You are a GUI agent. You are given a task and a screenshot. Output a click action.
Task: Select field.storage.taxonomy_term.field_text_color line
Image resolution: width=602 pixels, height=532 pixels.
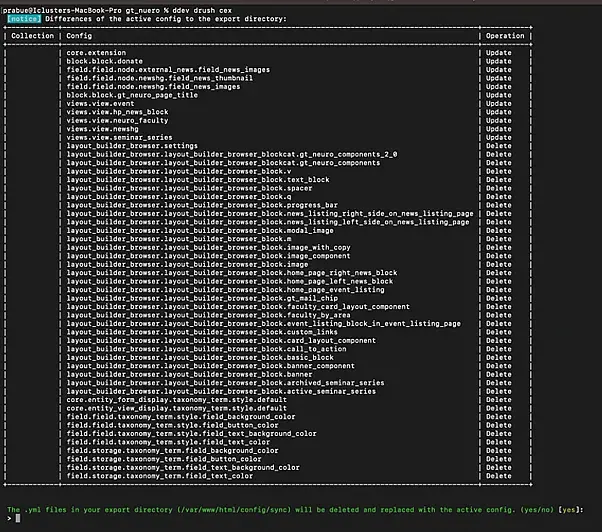pos(160,476)
